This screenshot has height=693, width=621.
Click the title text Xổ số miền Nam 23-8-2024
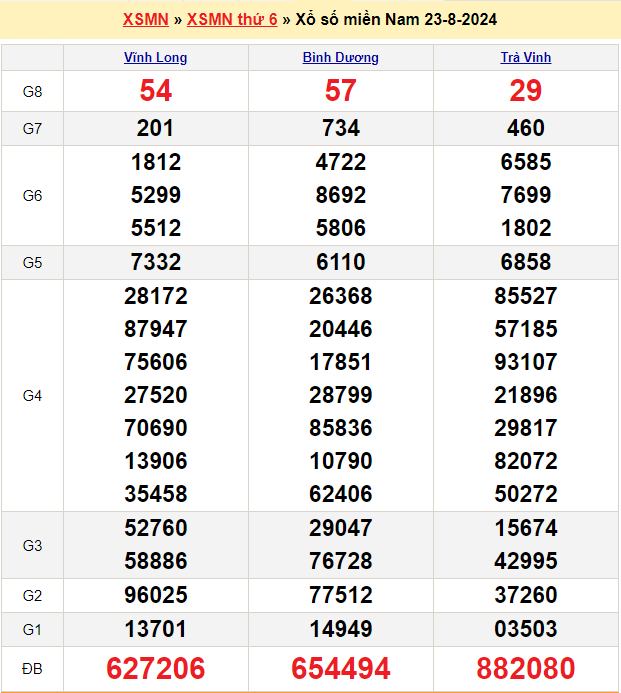pos(397,20)
